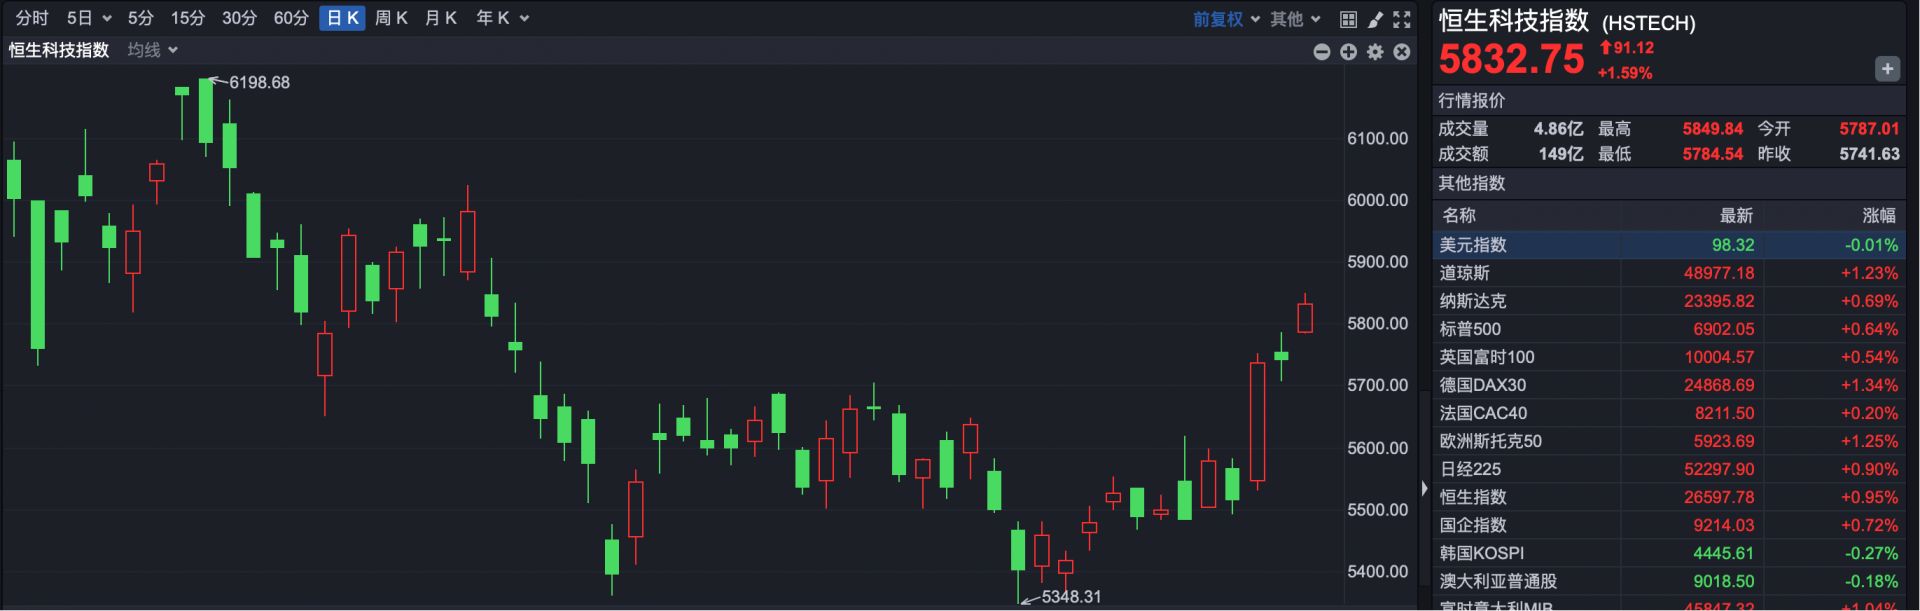This screenshot has width=1920, height=611.
Task: Select the drawing brush tool
Action: tap(1375, 19)
